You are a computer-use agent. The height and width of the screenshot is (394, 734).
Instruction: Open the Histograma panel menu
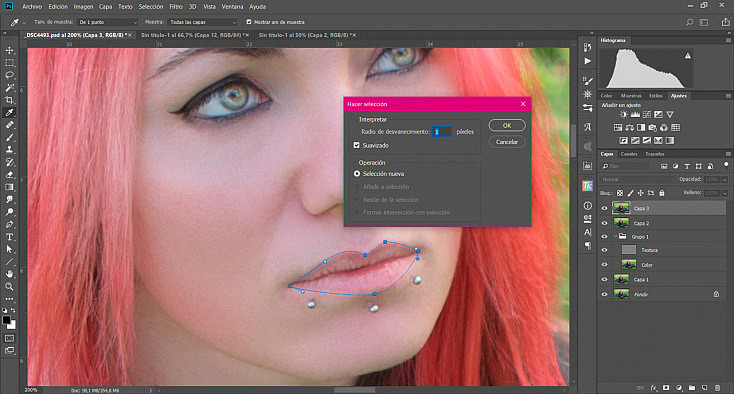point(728,41)
